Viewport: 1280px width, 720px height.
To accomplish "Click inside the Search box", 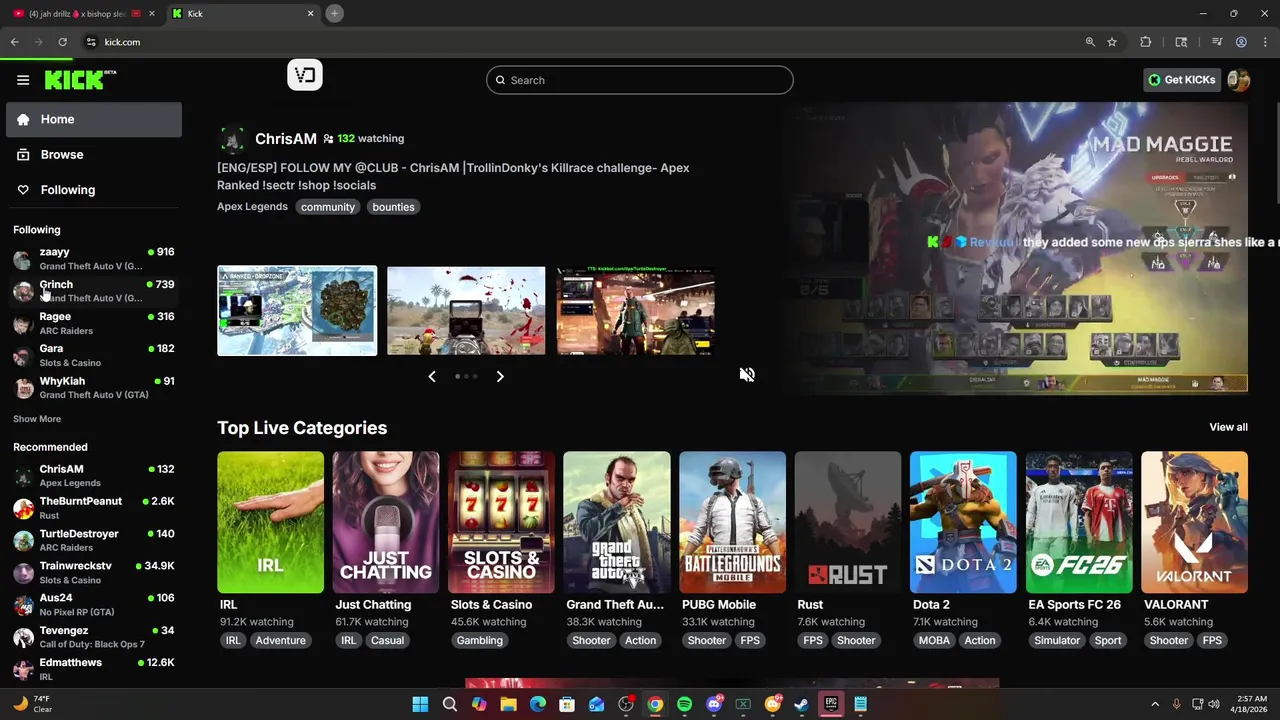I will pyautogui.click(x=640, y=80).
